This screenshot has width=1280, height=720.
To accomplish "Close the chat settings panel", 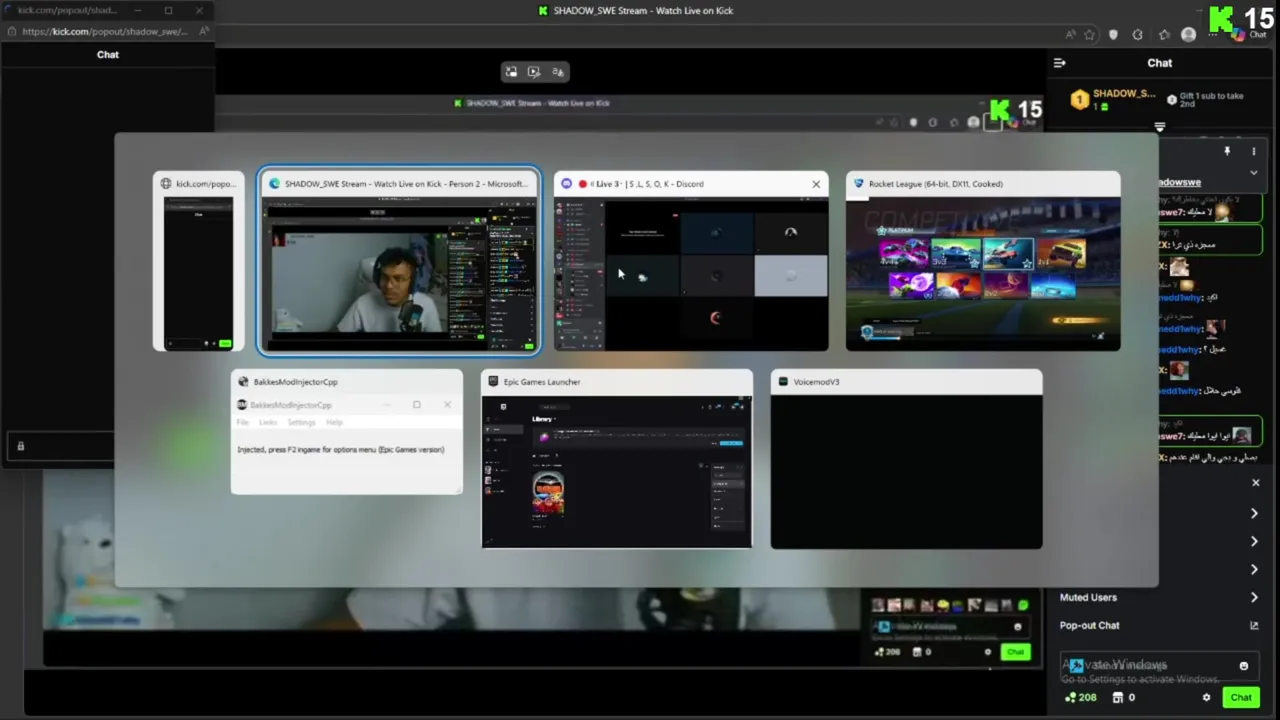I will tap(1256, 483).
